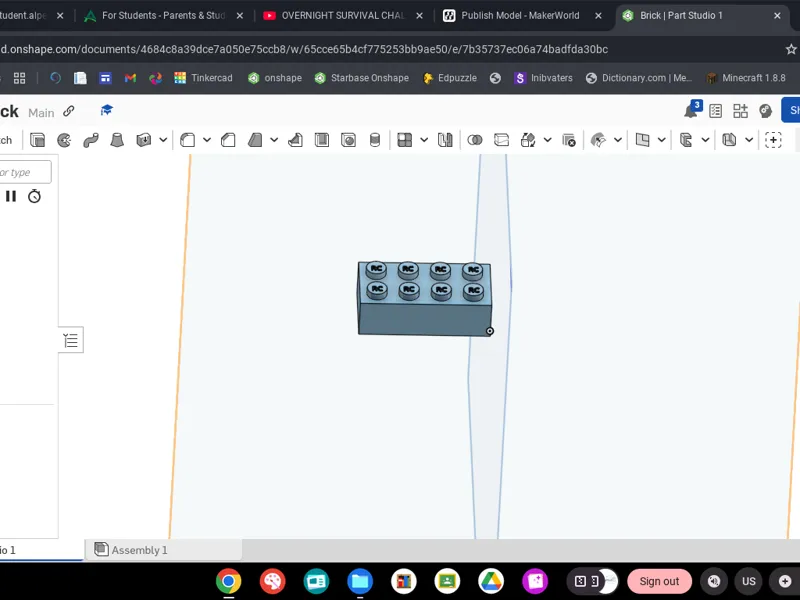Image resolution: width=800 pixels, height=600 pixels.
Task: Select the Boolean tool
Action: click(x=475, y=140)
